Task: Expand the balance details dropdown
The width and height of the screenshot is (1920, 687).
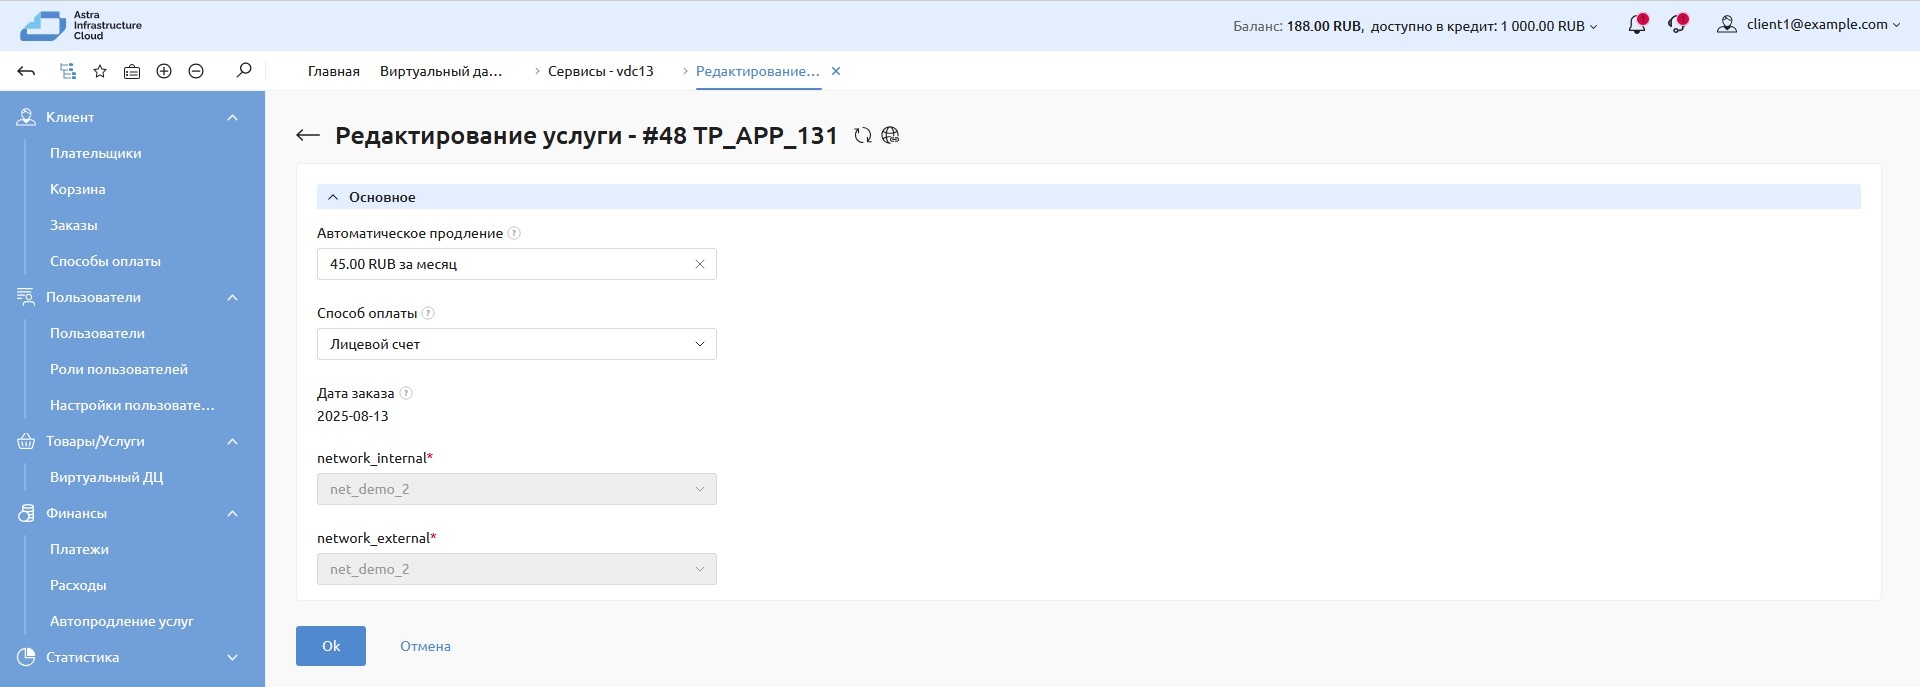Action: click(1593, 27)
